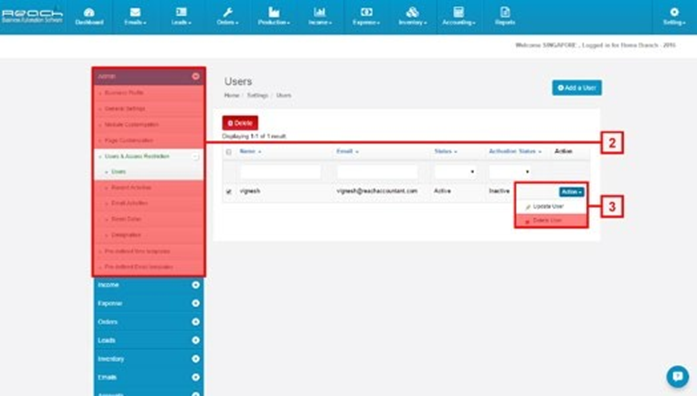Image resolution: width=697 pixels, height=396 pixels.
Task: Expand the Income sidebar section
Action: [196, 285]
